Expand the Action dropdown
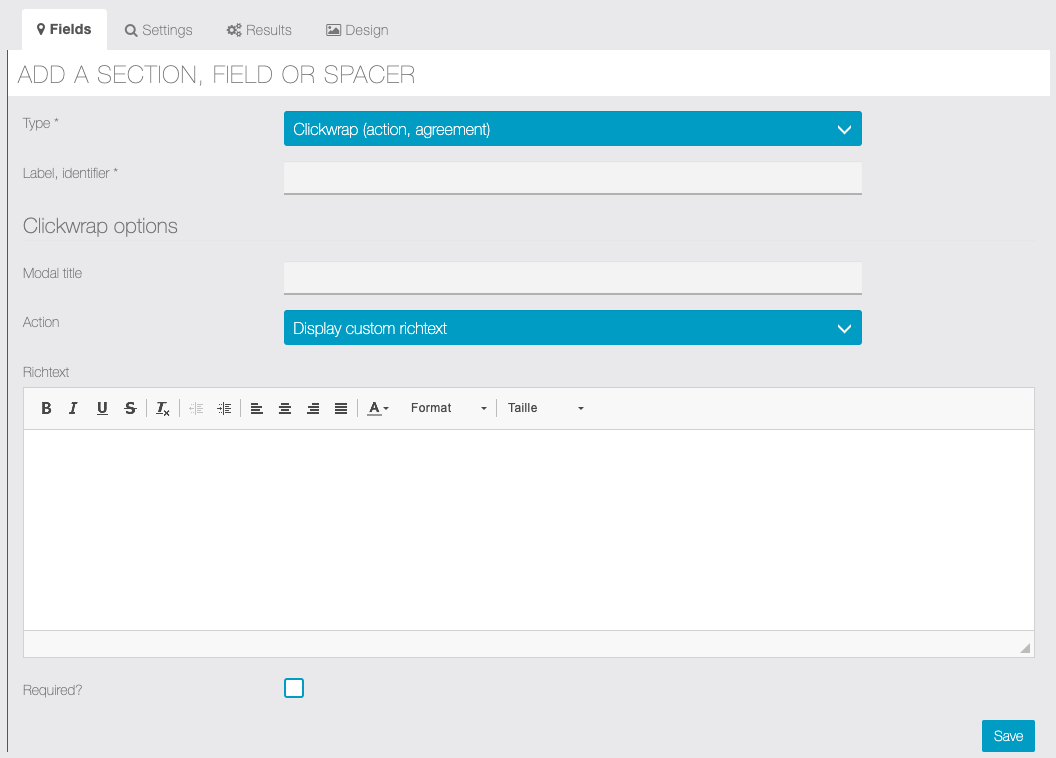This screenshot has height=758, width=1056. pos(572,328)
